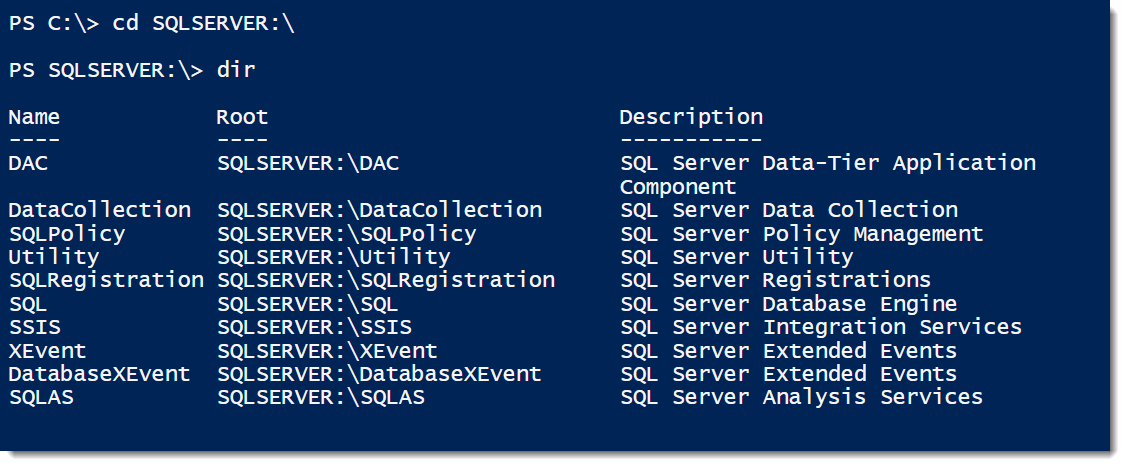This screenshot has height=466, width=1125.
Task: Click the 'cd SQLSERVER:\' command text
Action: [x=203, y=24]
